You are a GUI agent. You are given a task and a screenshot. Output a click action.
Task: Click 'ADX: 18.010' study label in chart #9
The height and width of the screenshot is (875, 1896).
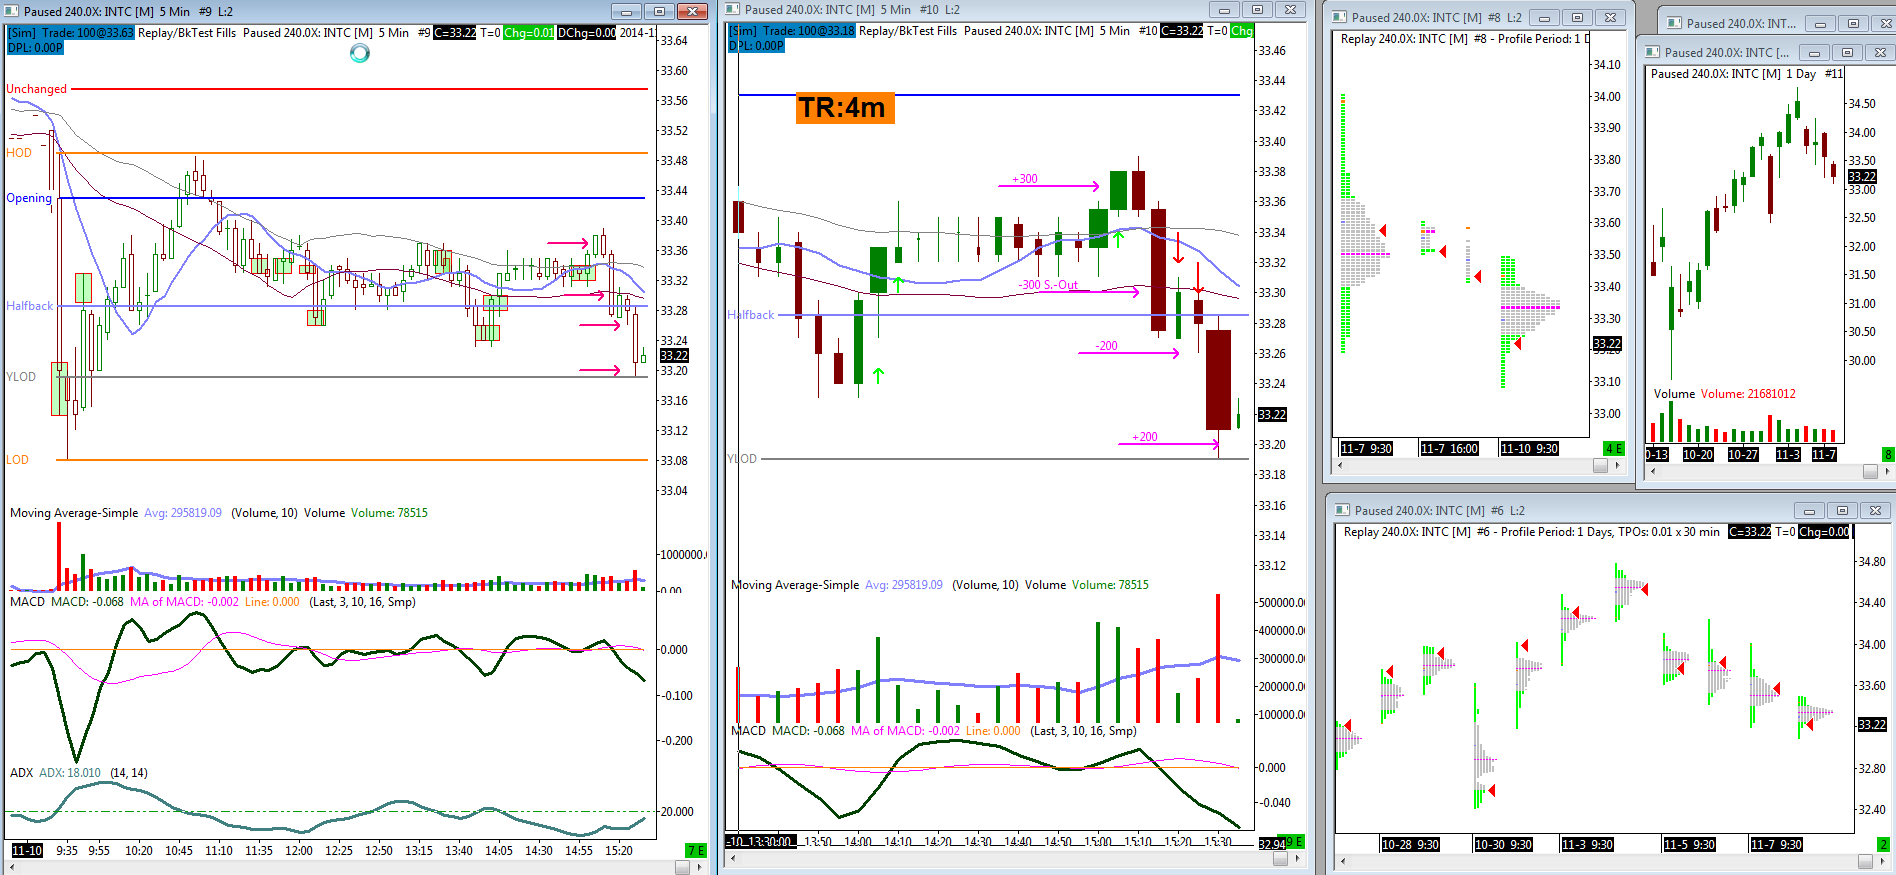(70, 773)
